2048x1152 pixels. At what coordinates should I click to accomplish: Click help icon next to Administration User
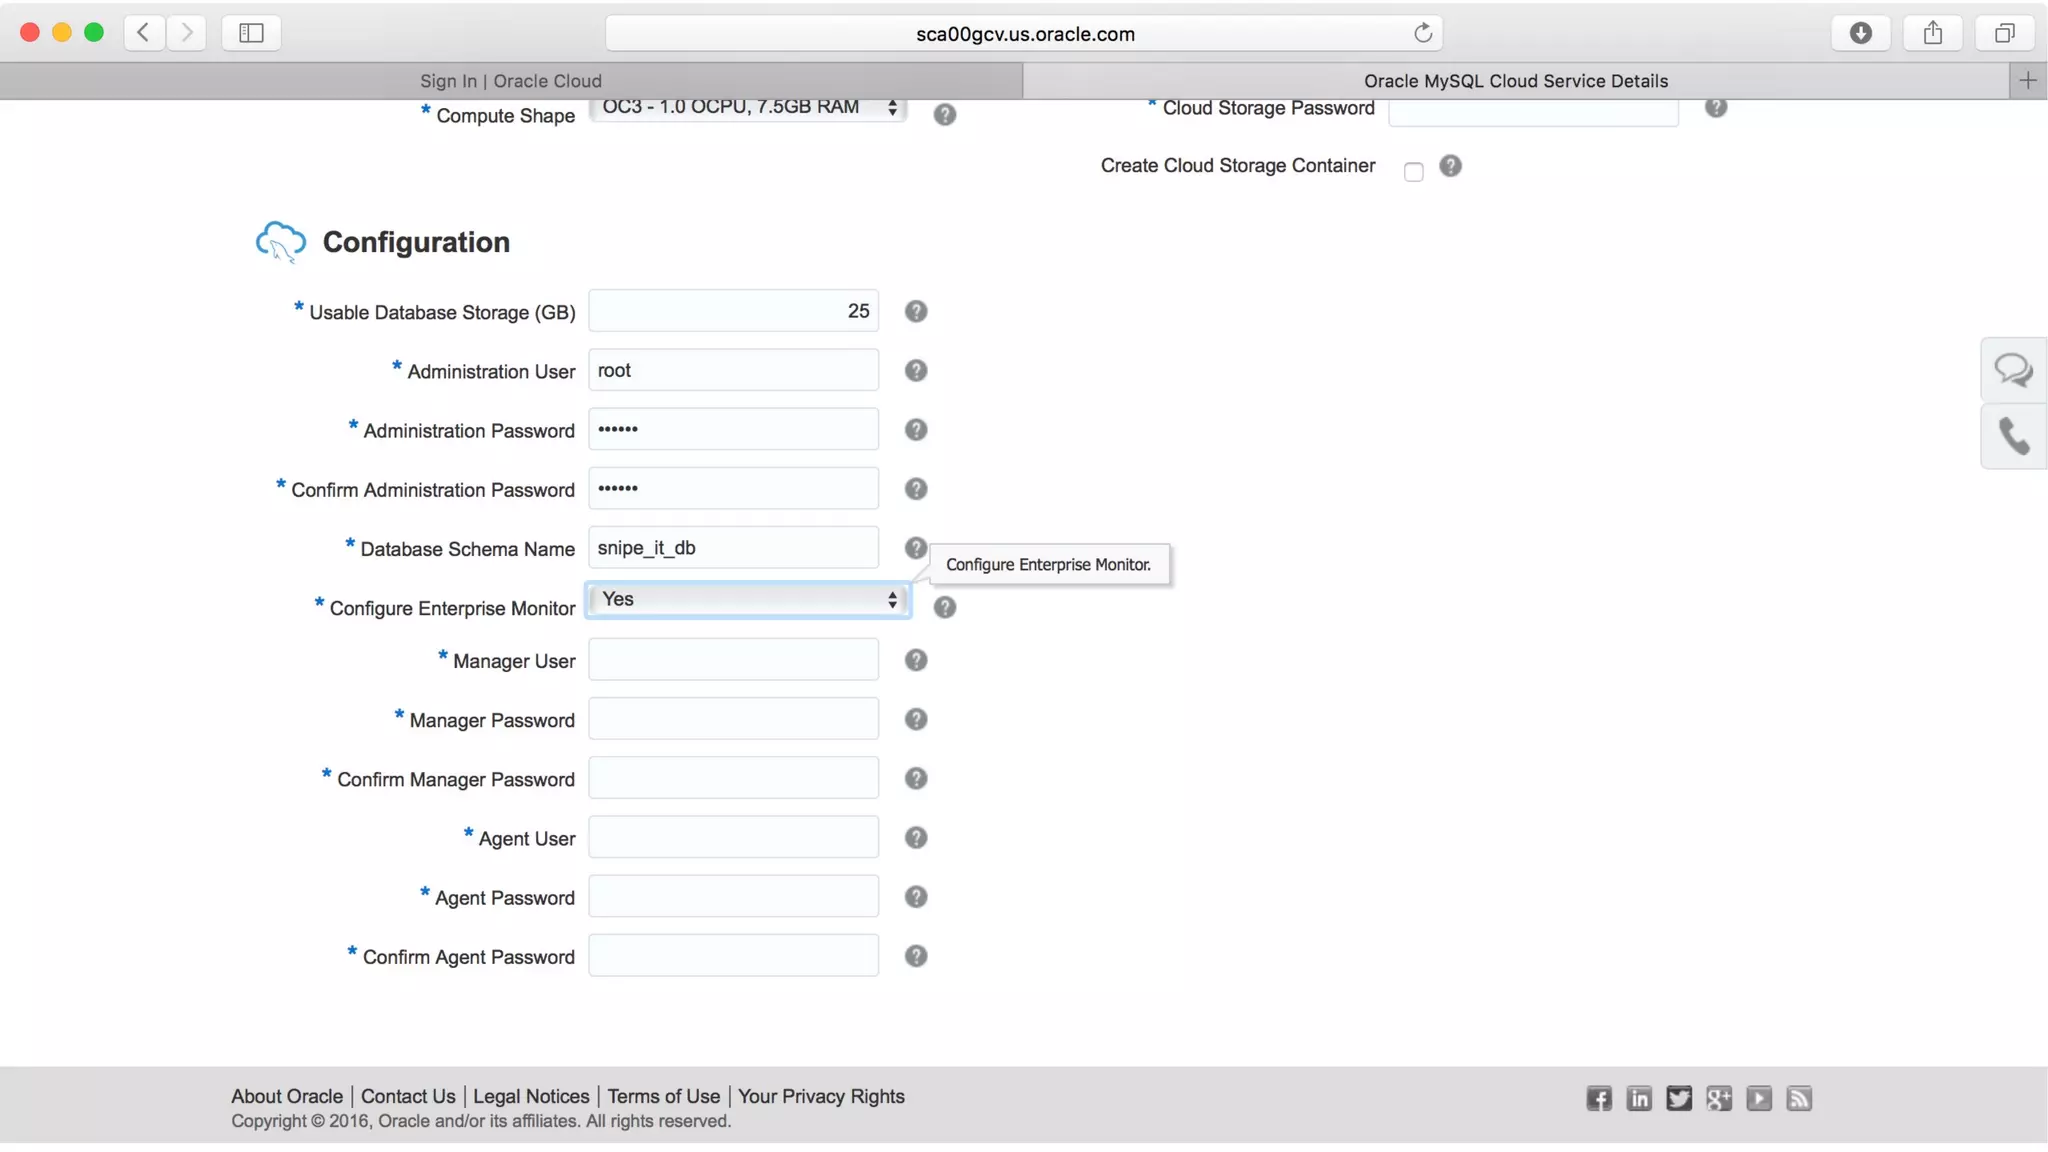915,371
